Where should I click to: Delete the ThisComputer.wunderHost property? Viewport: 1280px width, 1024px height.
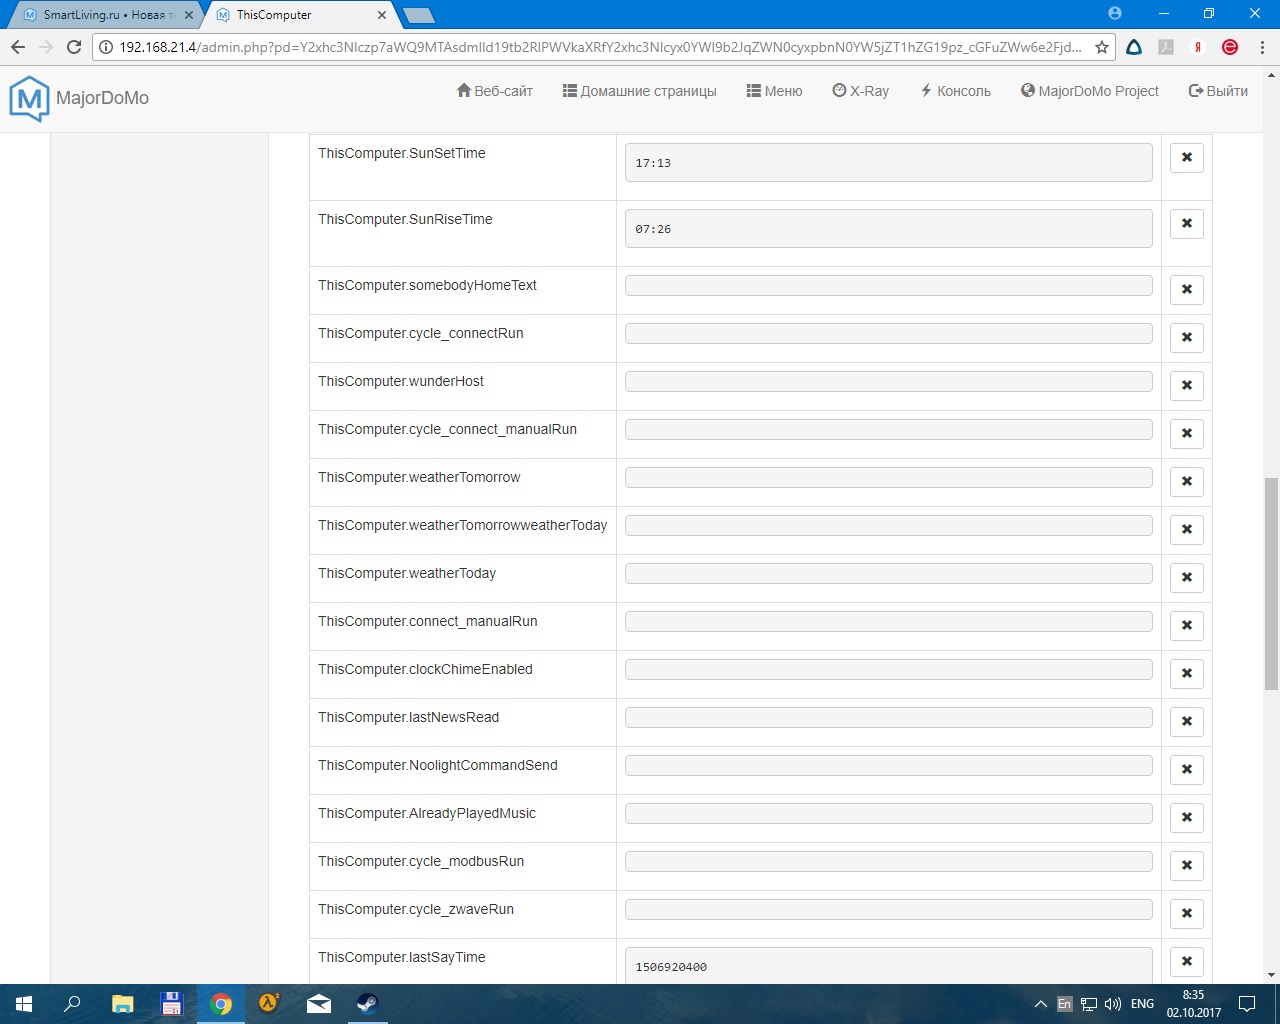(x=1186, y=385)
